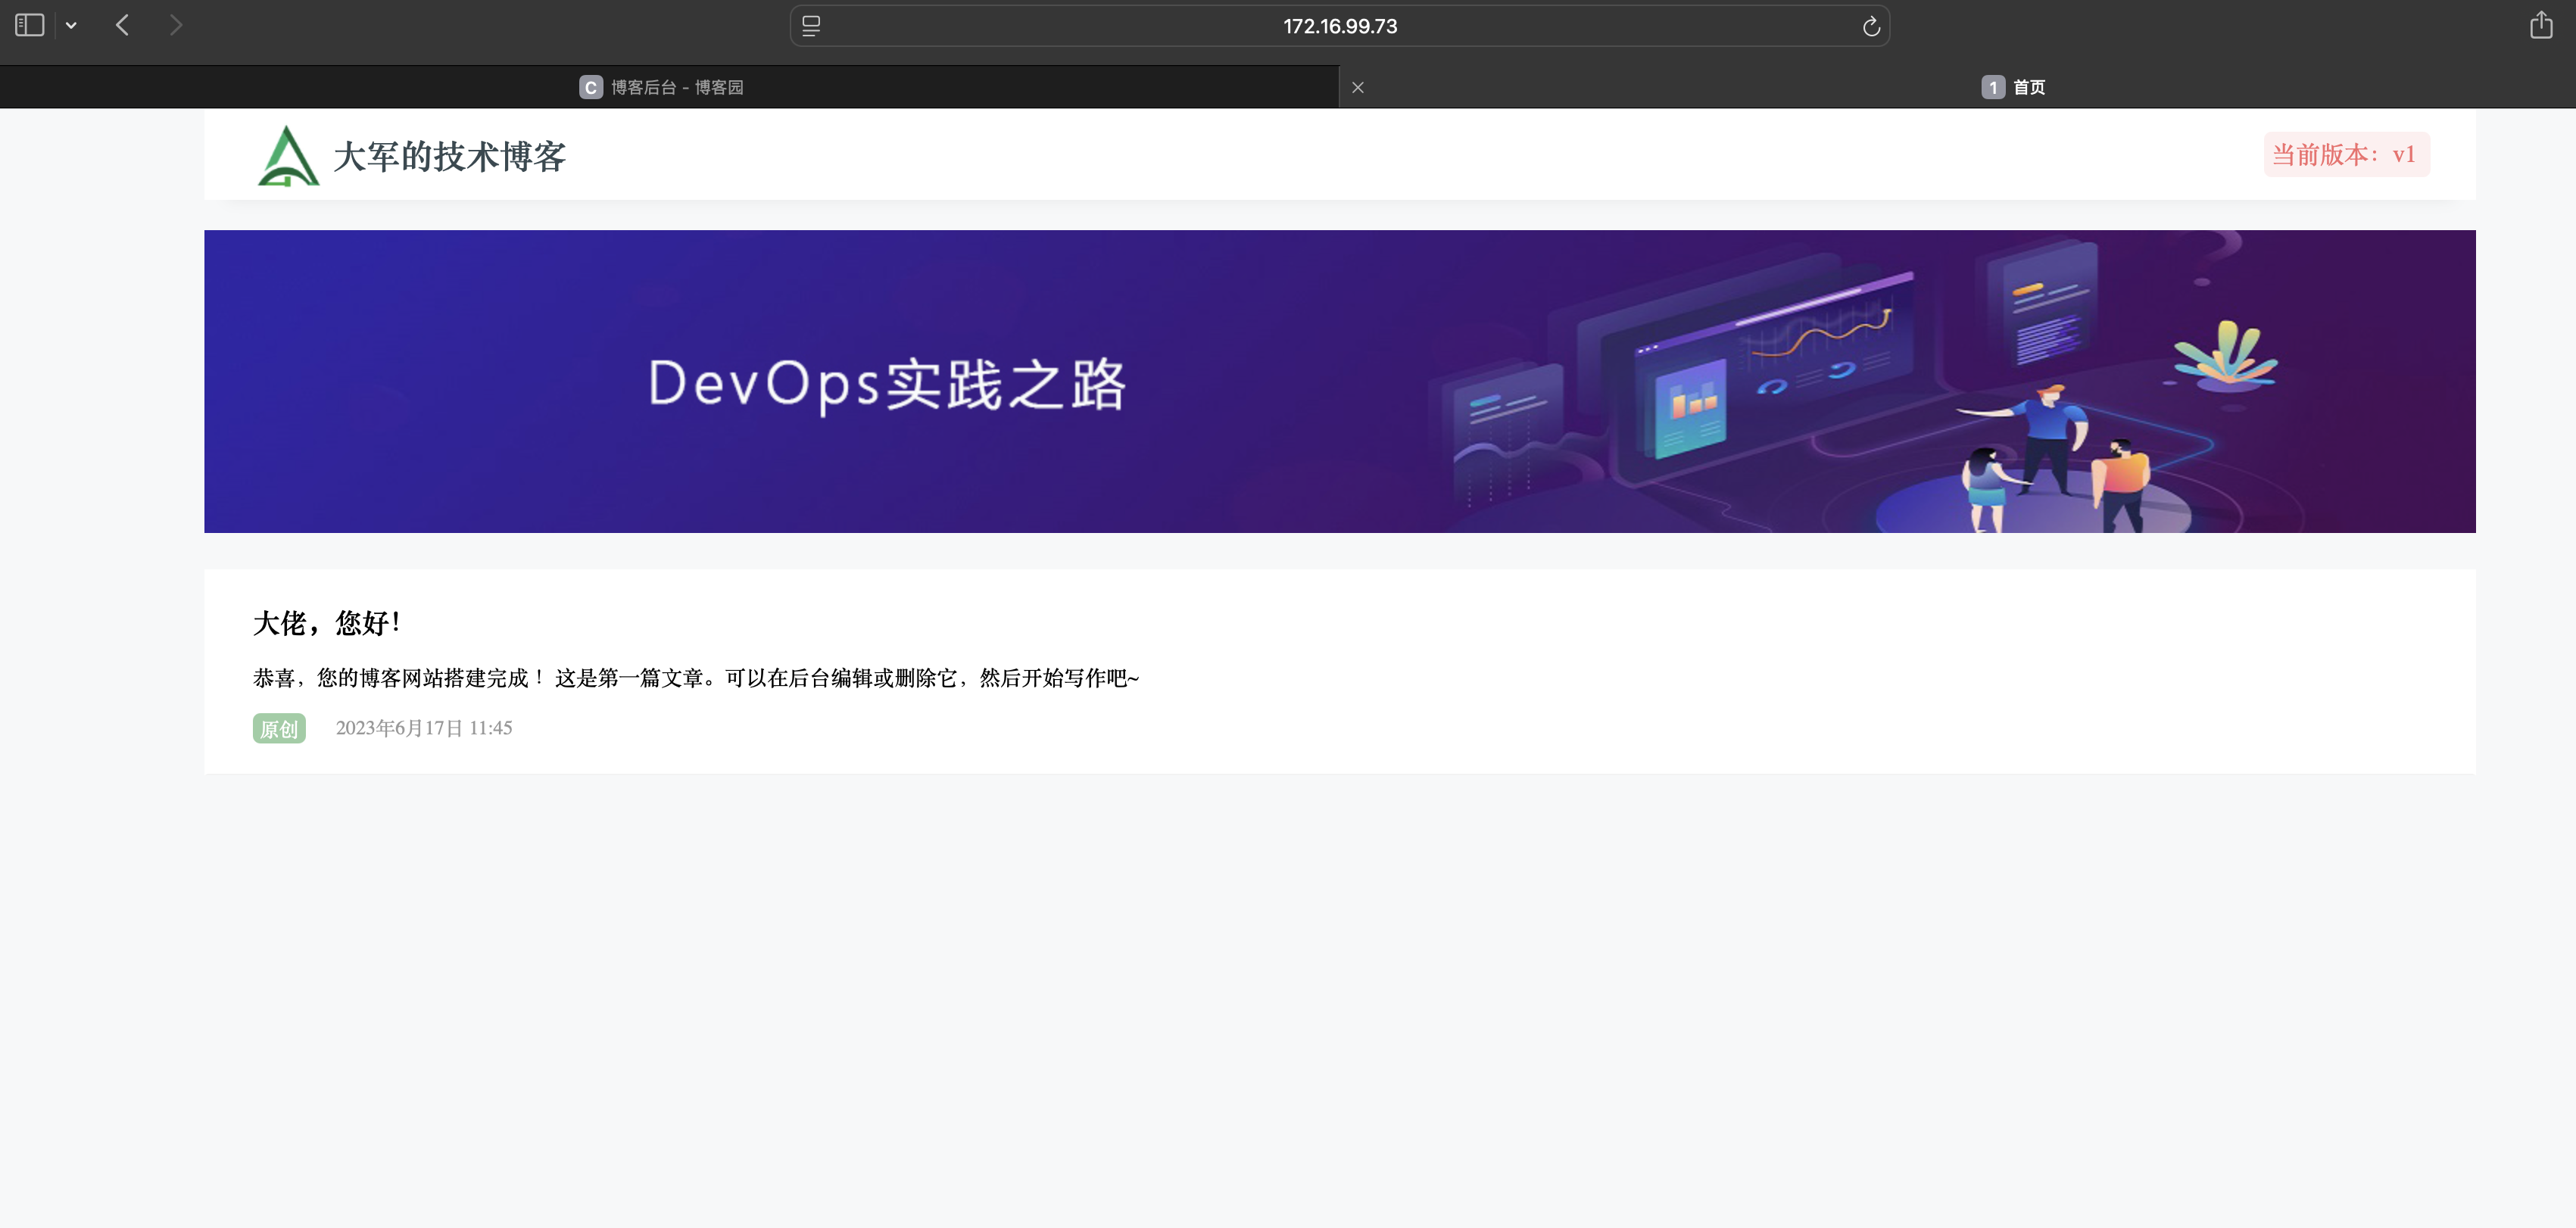Click the address bar showing 172.16.99.73
The width and height of the screenshot is (2576, 1228).
(1339, 26)
